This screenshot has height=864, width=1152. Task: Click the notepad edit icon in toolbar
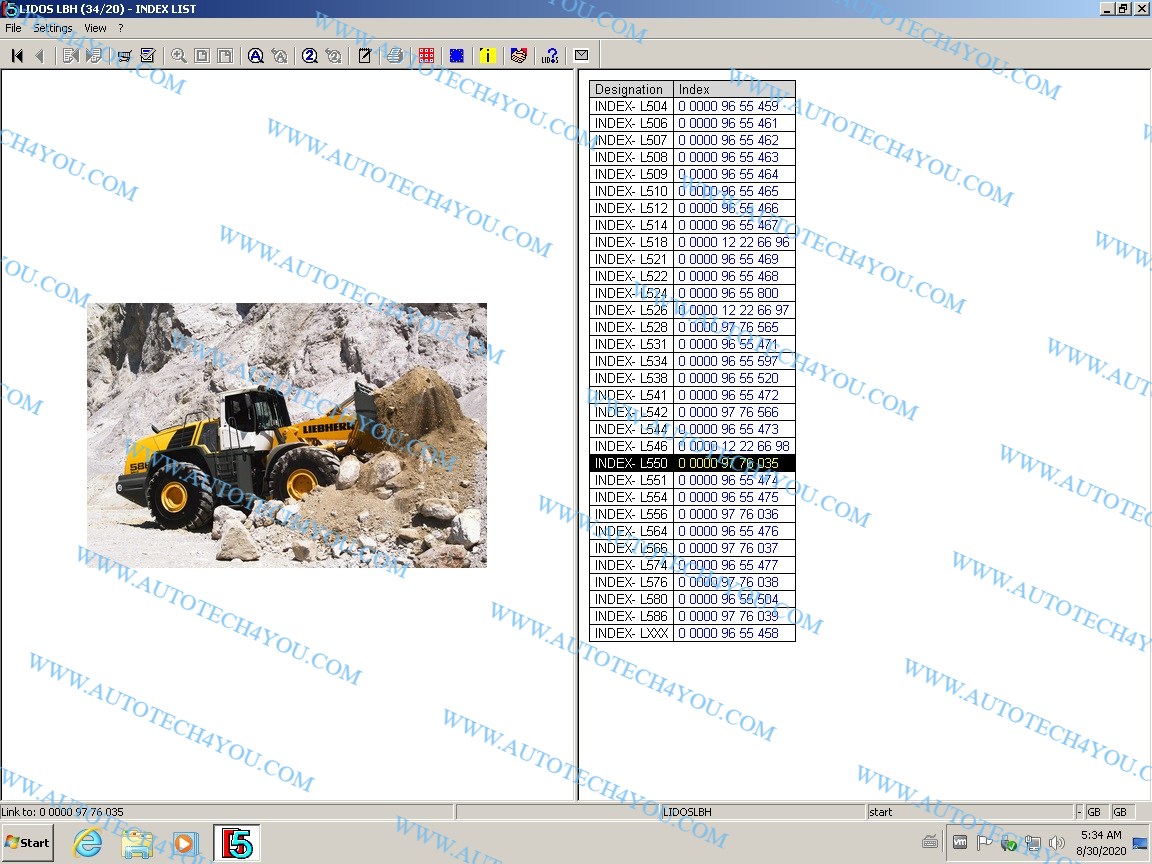pos(364,56)
